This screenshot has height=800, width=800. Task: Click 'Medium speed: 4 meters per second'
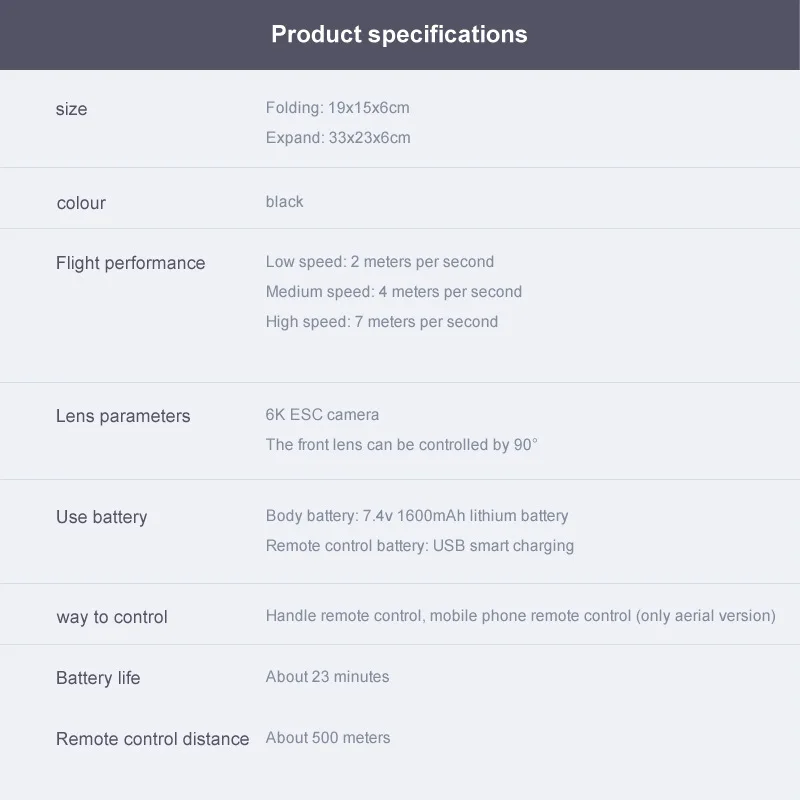(x=393, y=292)
